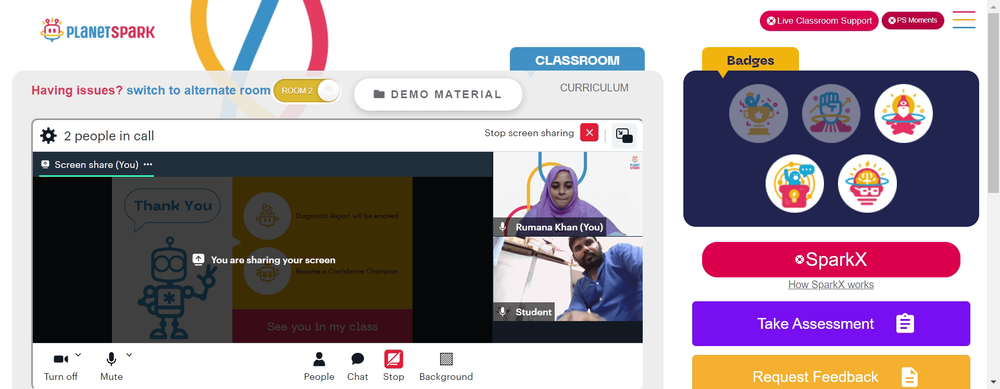Select the meditating wizard badge
This screenshot has width=1000, height=389.
click(x=903, y=114)
